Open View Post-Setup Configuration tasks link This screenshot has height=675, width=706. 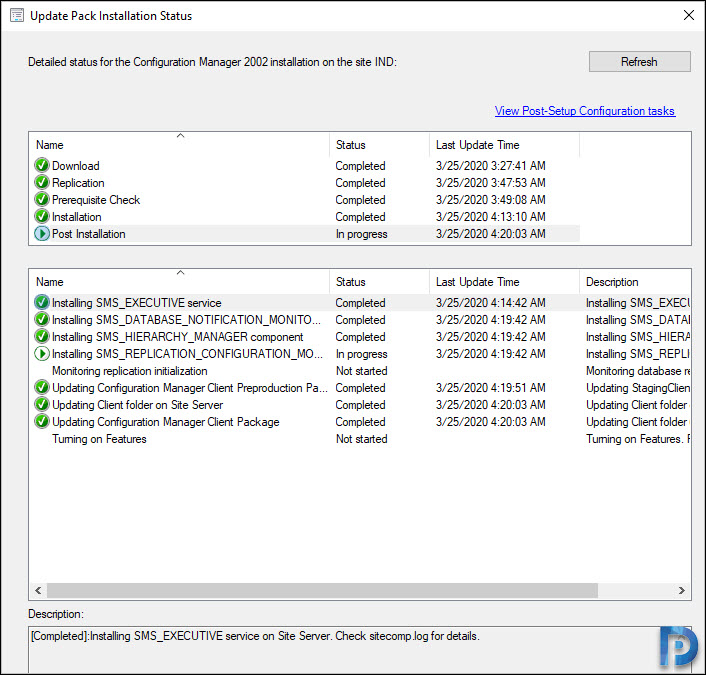[x=584, y=111]
